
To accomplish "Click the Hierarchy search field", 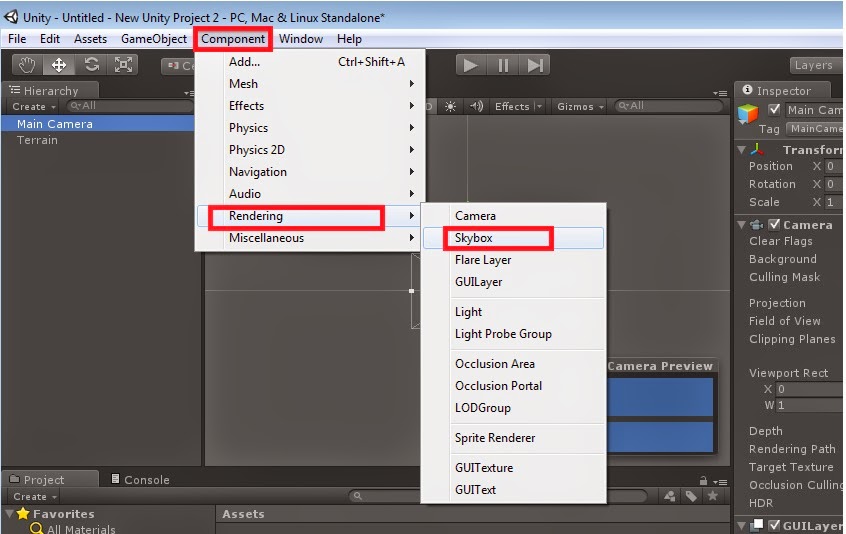I will click(129, 106).
